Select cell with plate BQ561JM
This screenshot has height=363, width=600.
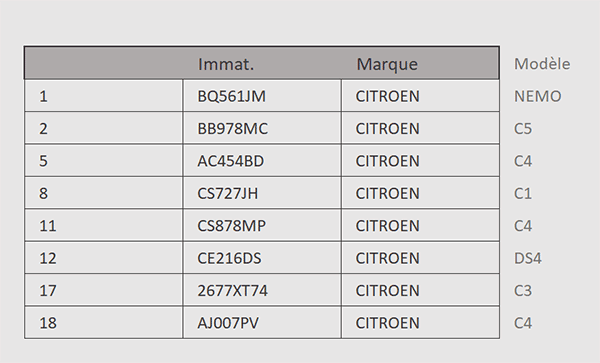262,96
